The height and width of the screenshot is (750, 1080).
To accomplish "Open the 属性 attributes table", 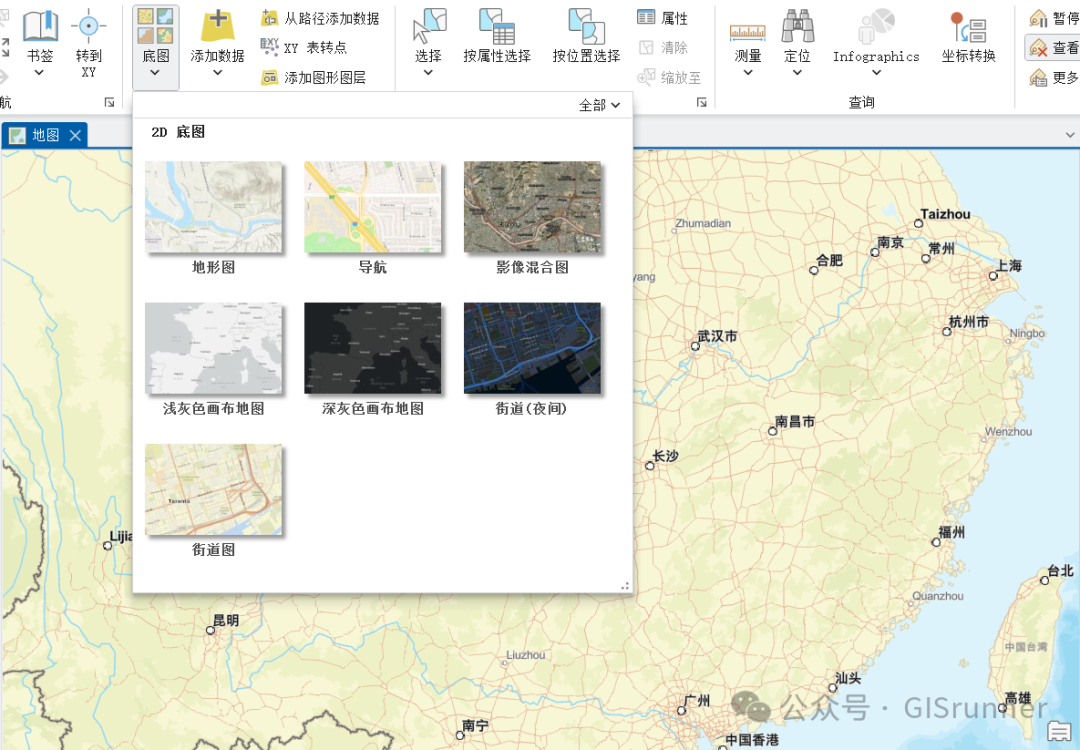I will (663, 18).
